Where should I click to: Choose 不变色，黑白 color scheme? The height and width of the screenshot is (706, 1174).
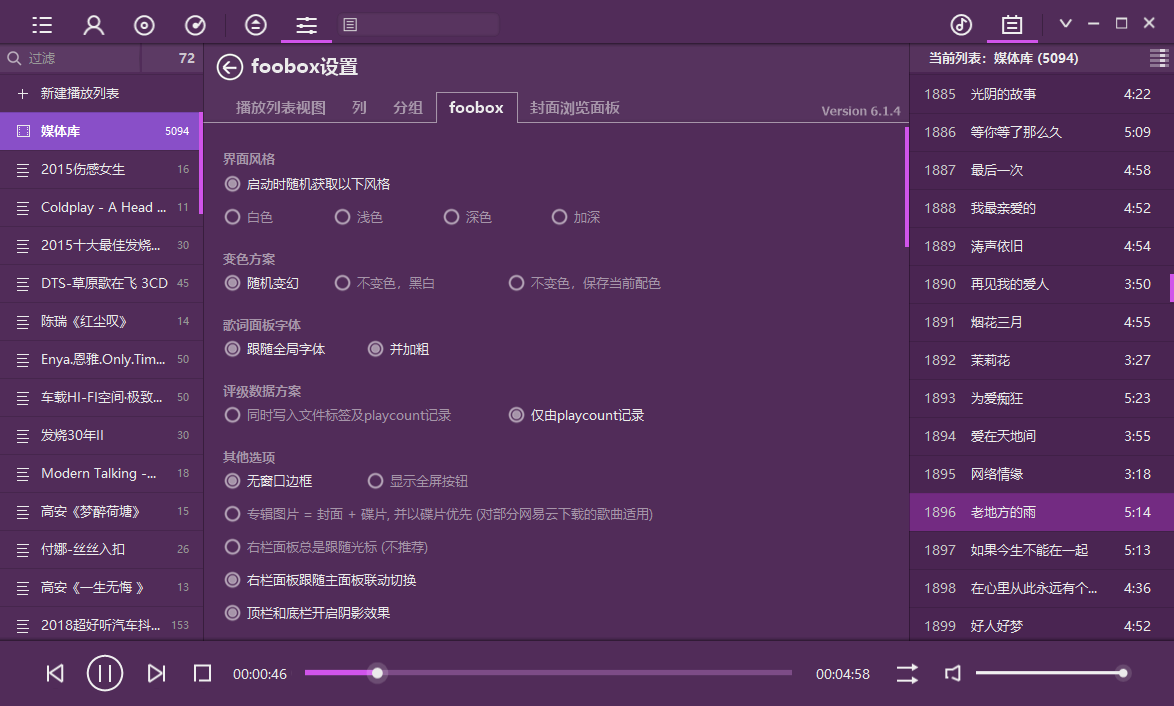342,283
